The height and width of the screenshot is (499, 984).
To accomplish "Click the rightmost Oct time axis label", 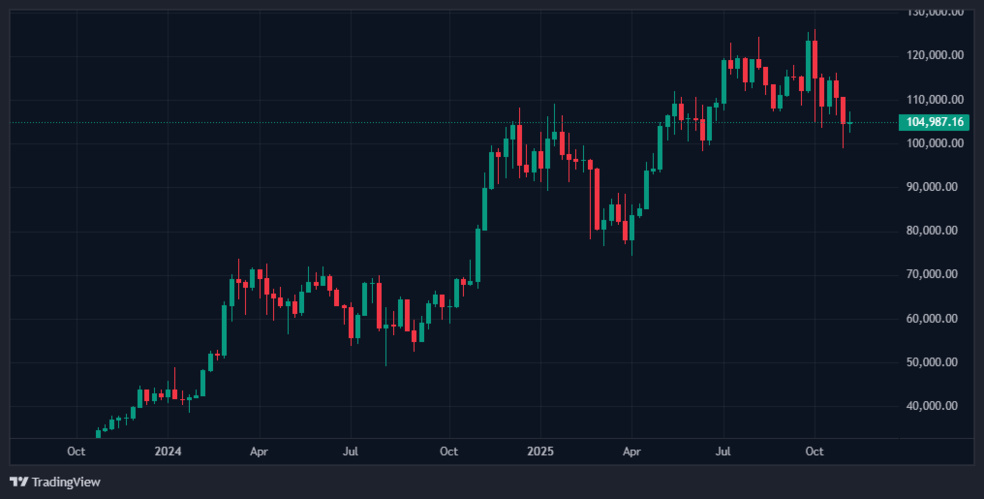I will coord(814,451).
